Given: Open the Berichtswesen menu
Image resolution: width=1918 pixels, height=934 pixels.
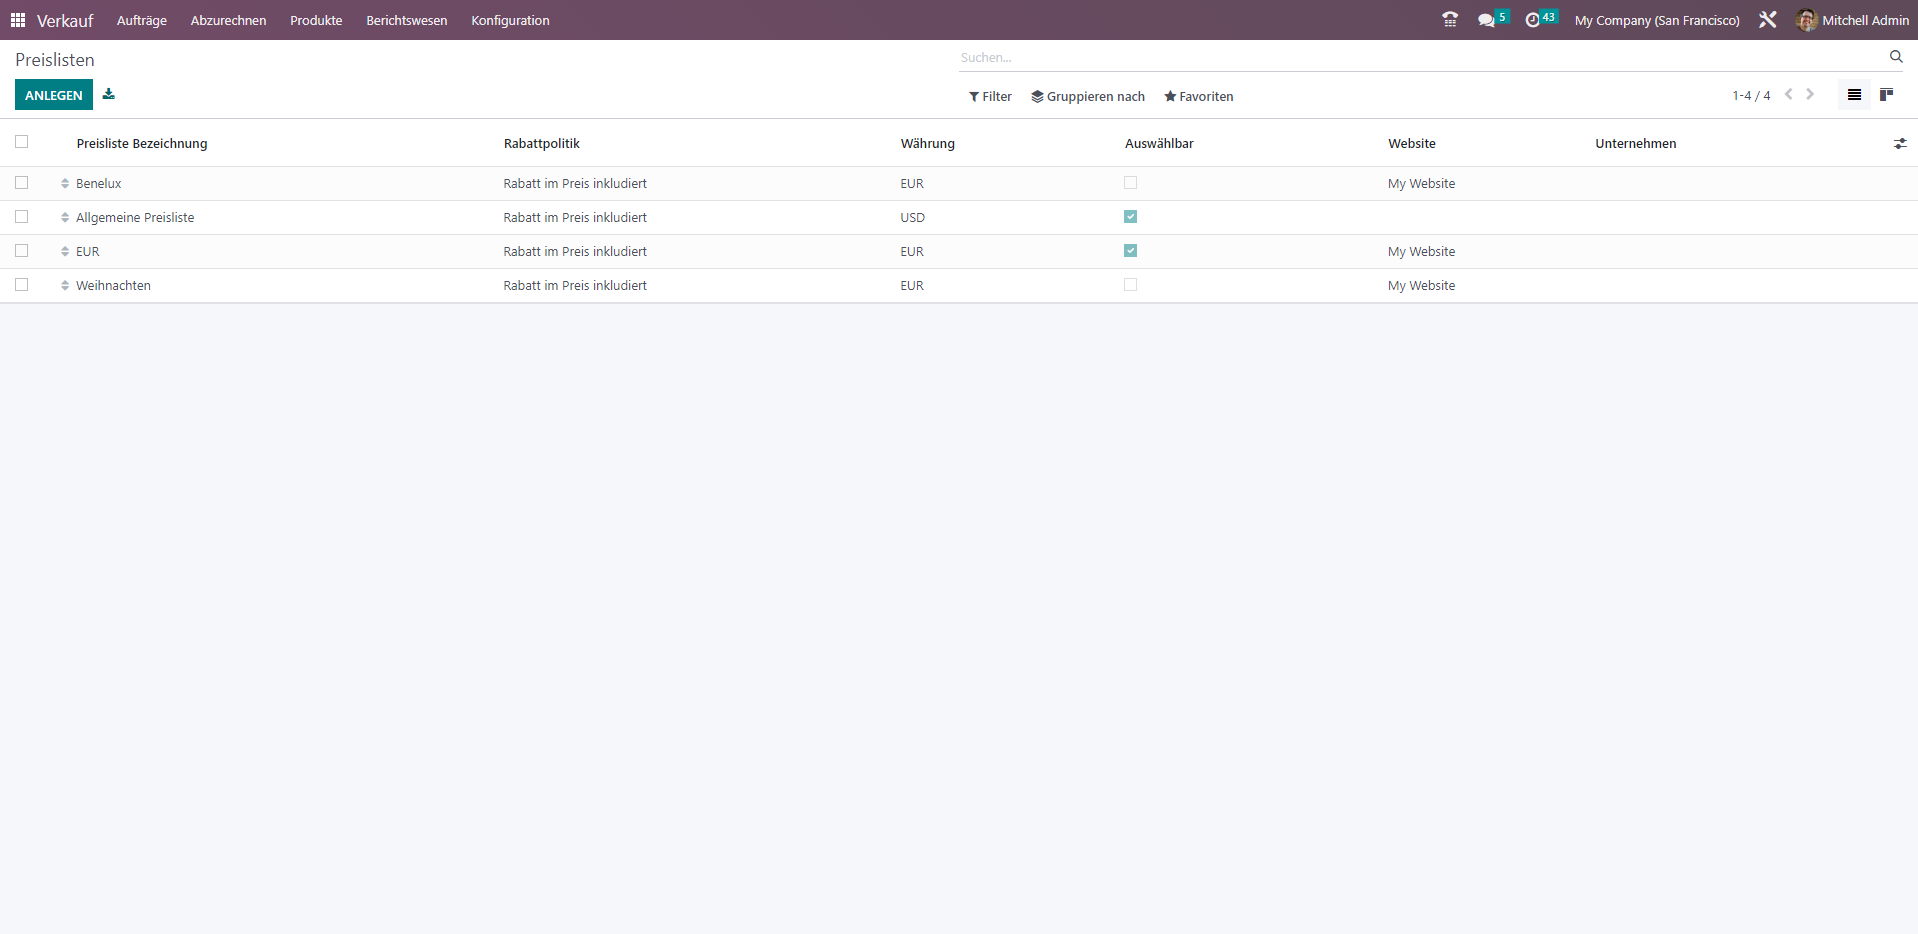Looking at the screenshot, I should click(407, 20).
